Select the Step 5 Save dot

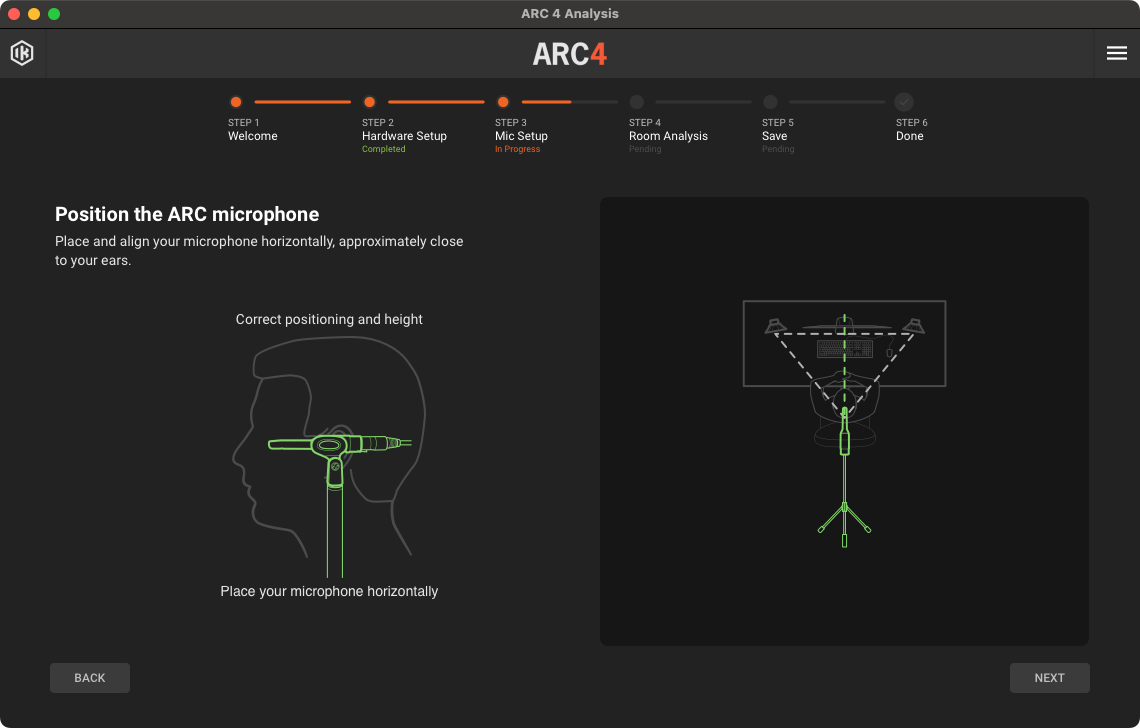tap(770, 102)
